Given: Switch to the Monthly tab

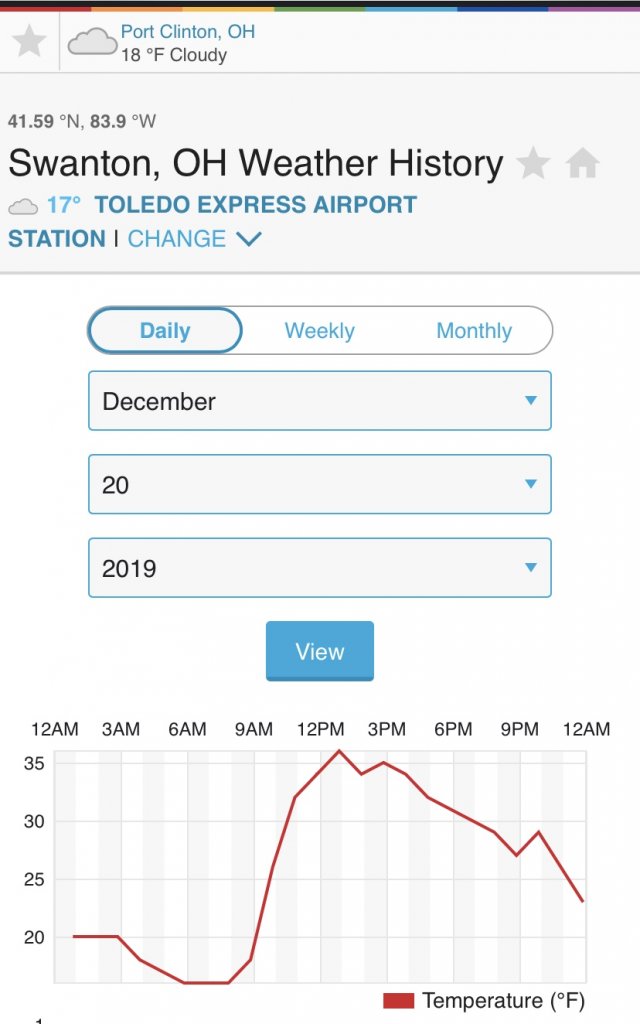Looking at the screenshot, I should [474, 331].
